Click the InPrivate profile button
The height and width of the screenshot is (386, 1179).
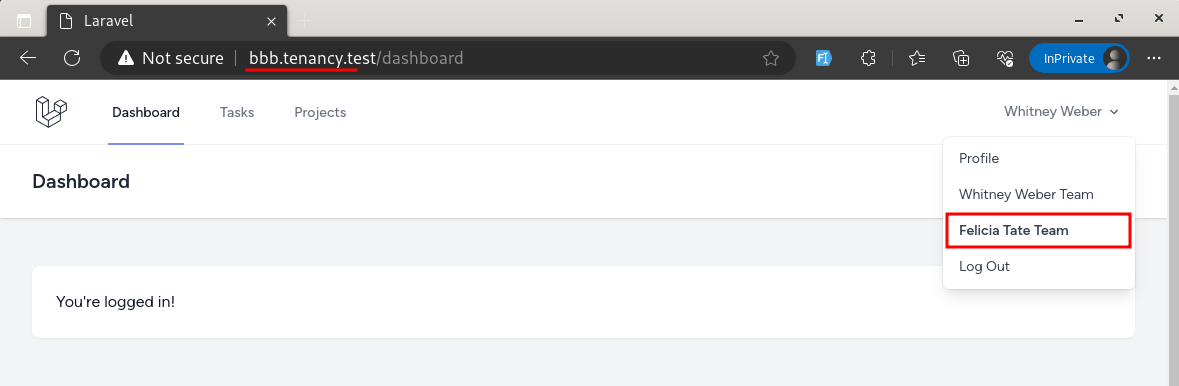[x=1079, y=58]
